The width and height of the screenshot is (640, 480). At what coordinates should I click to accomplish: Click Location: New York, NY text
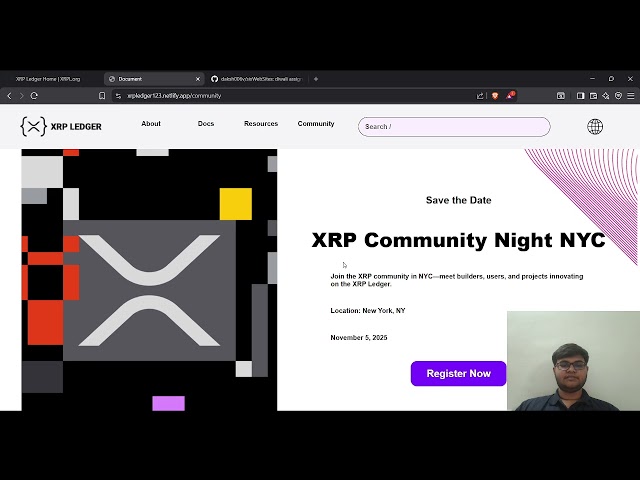click(368, 311)
